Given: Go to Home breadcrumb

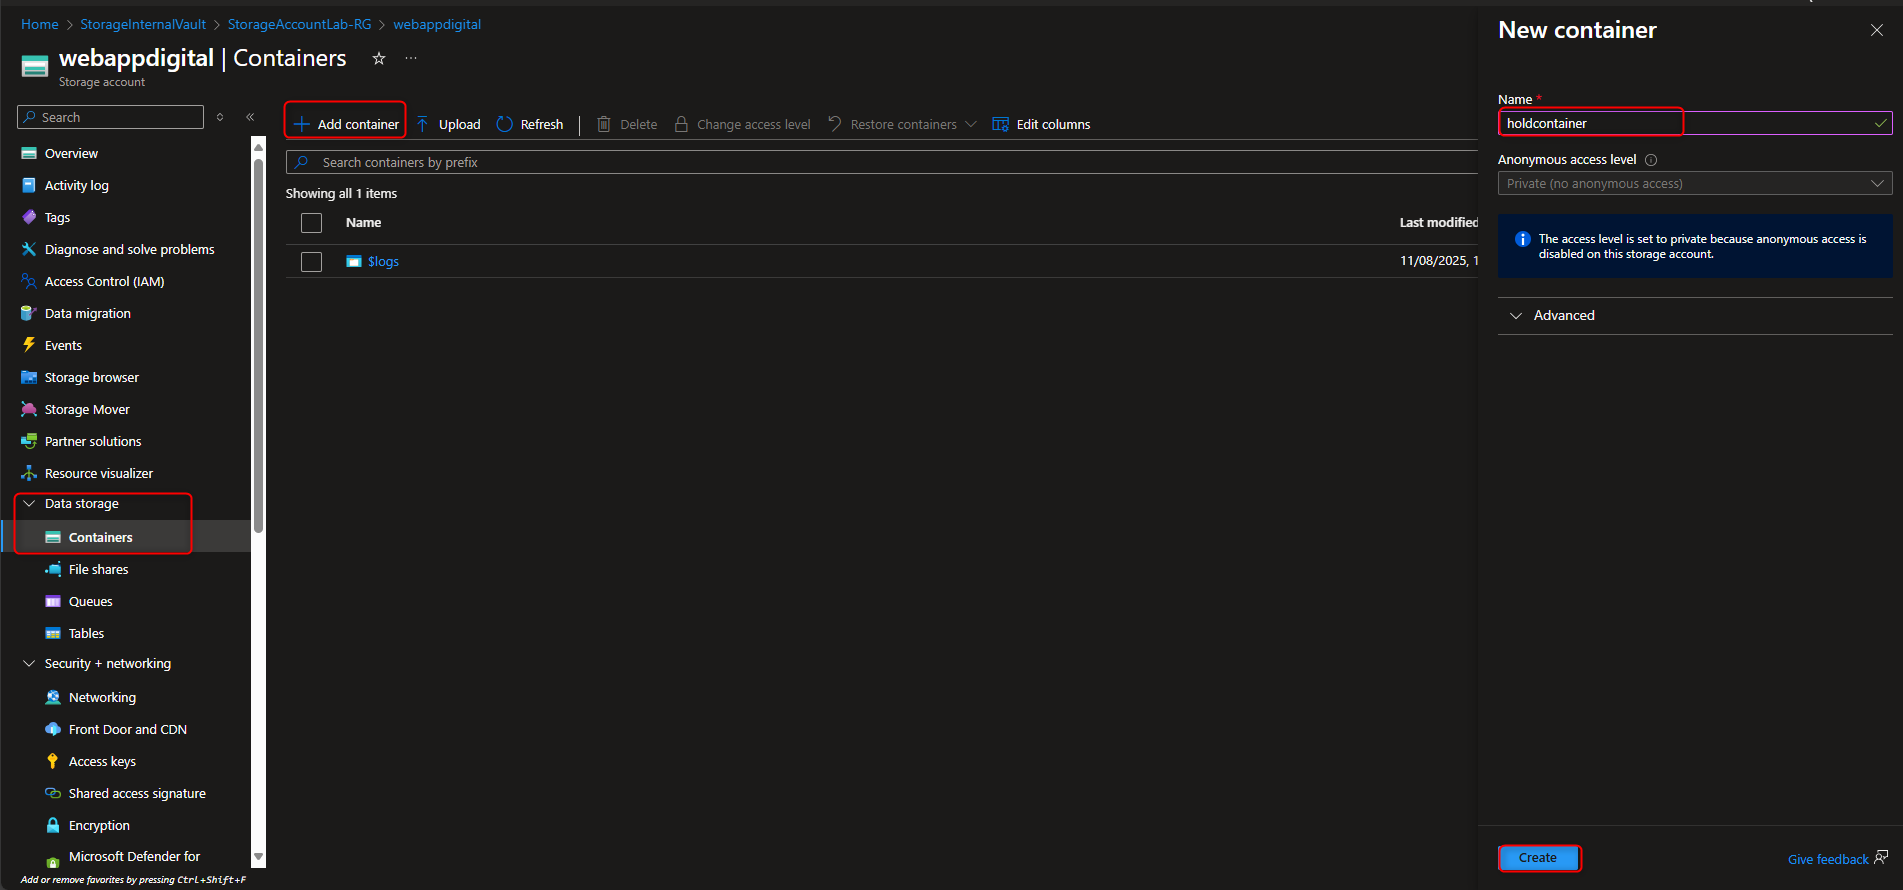Looking at the screenshot, I should click(x=40, y=24).
